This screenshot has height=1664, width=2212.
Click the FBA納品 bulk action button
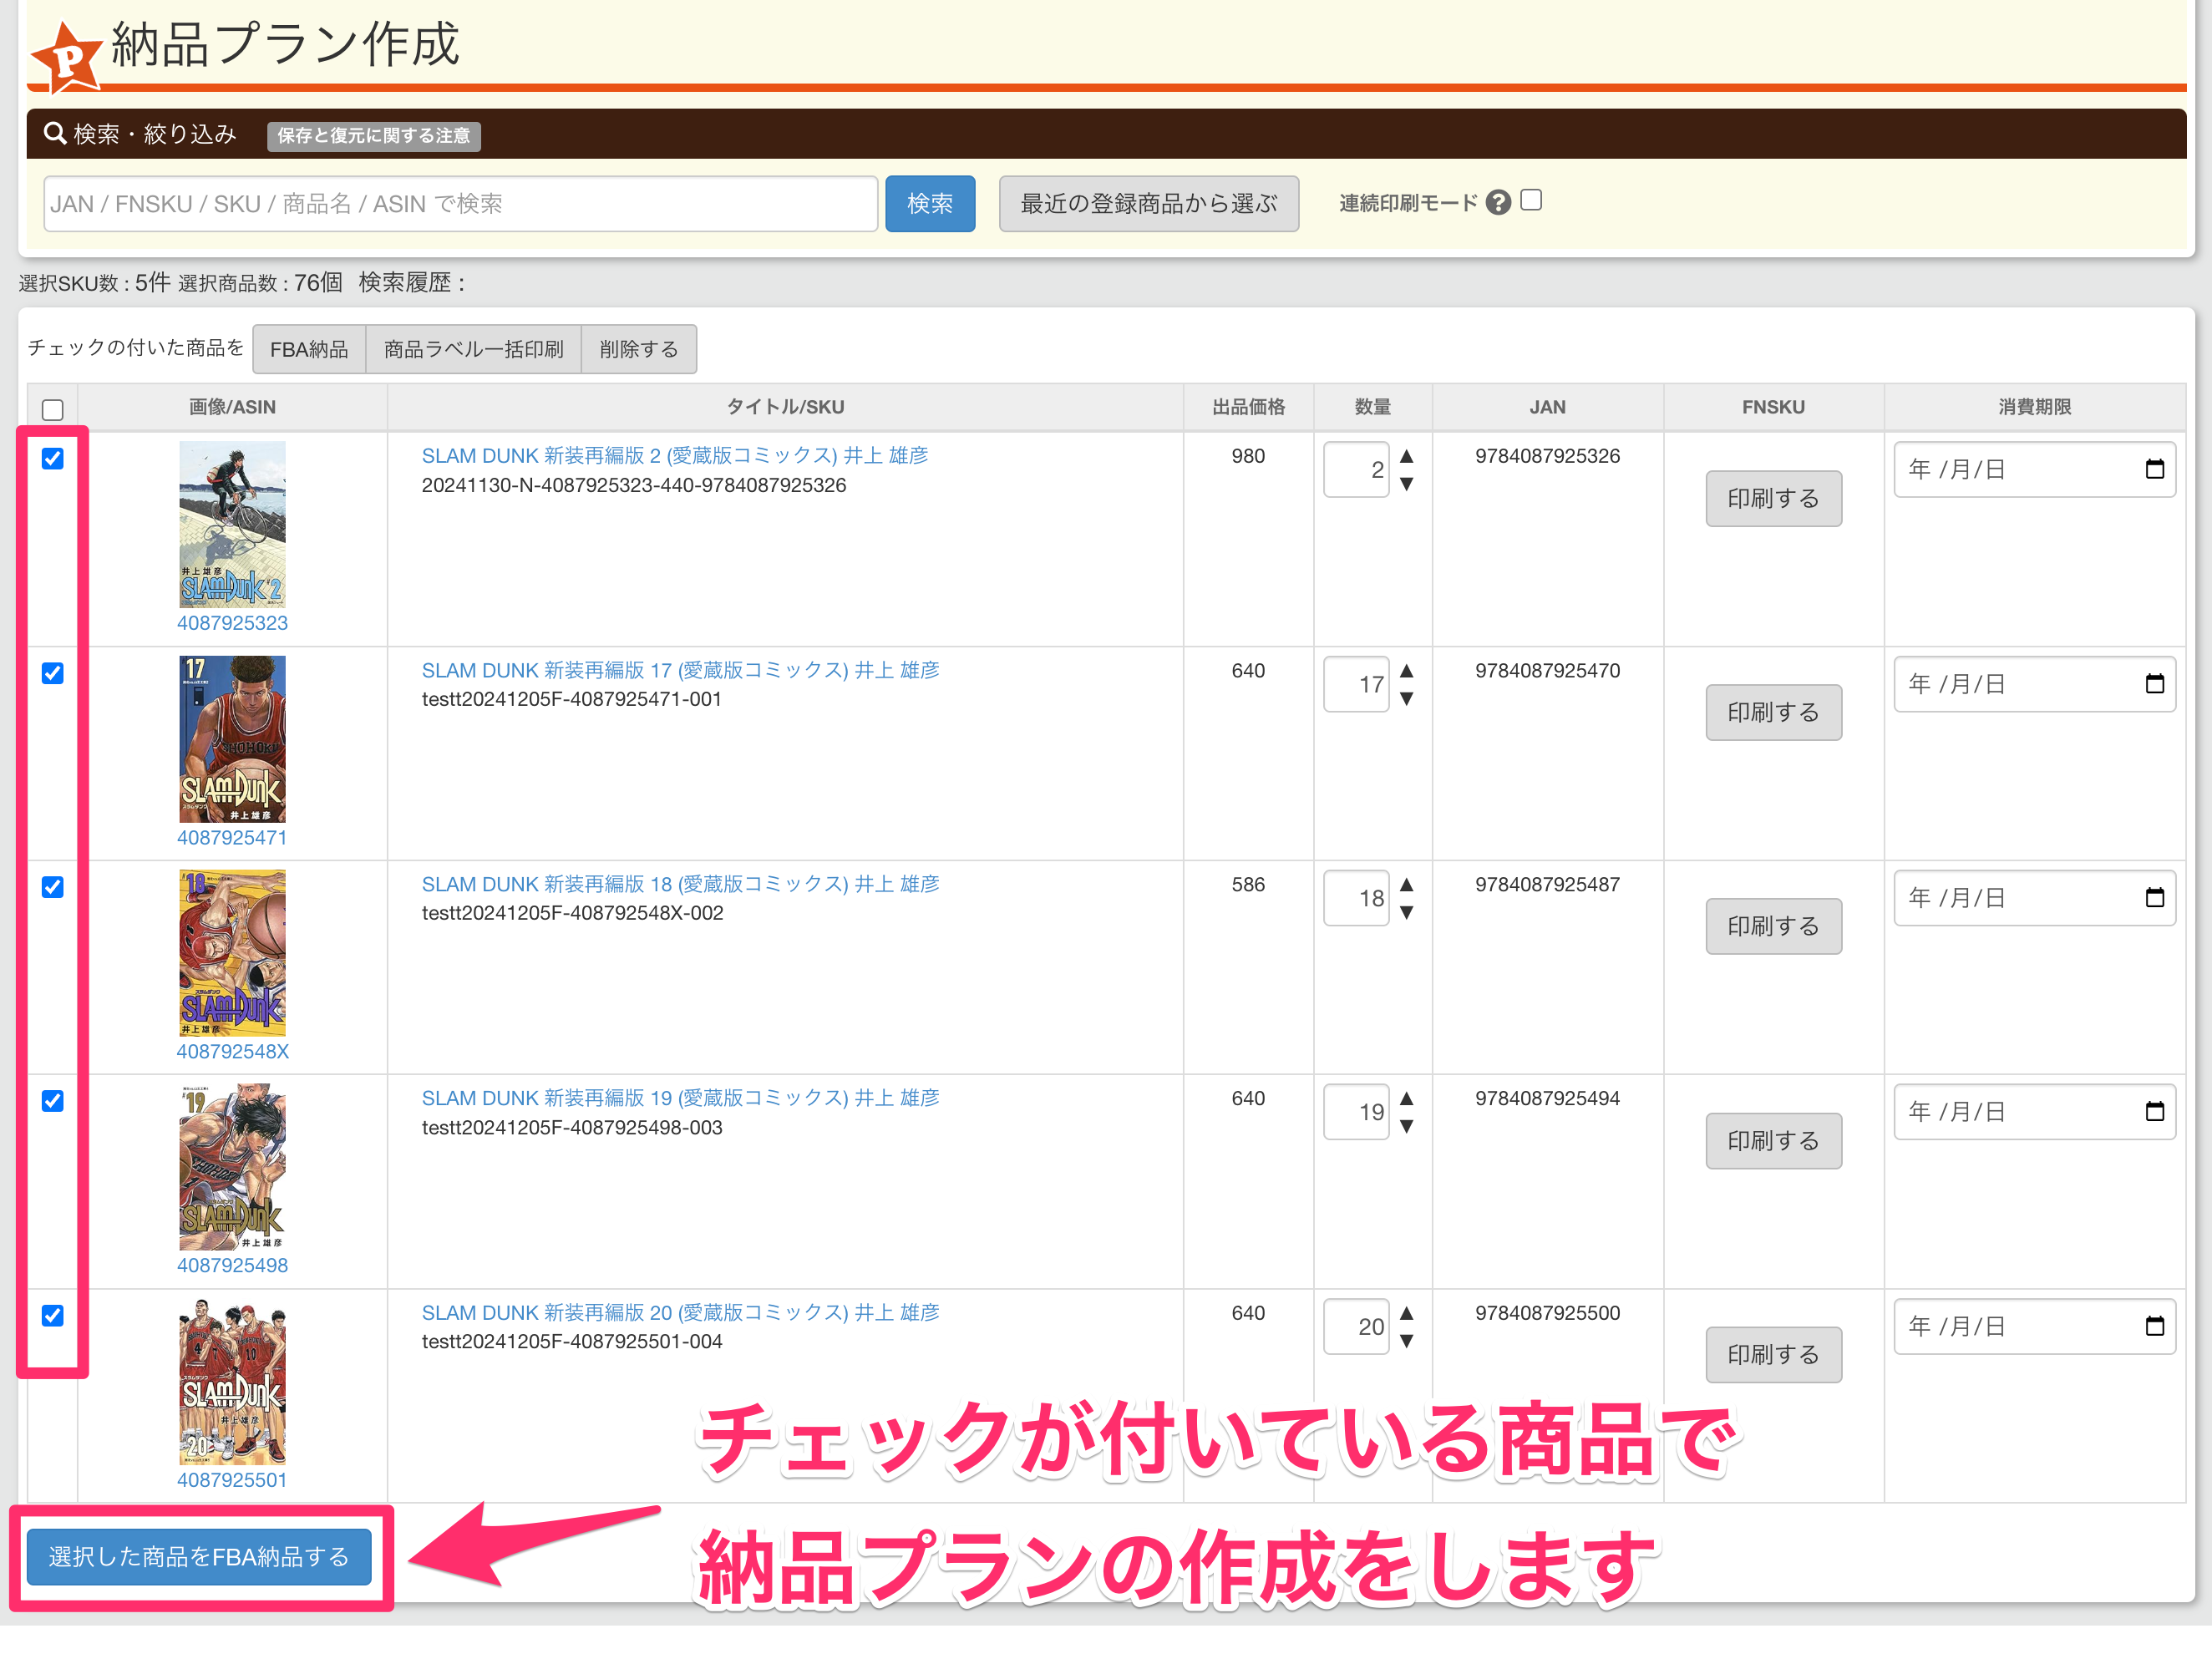[309, 349]
